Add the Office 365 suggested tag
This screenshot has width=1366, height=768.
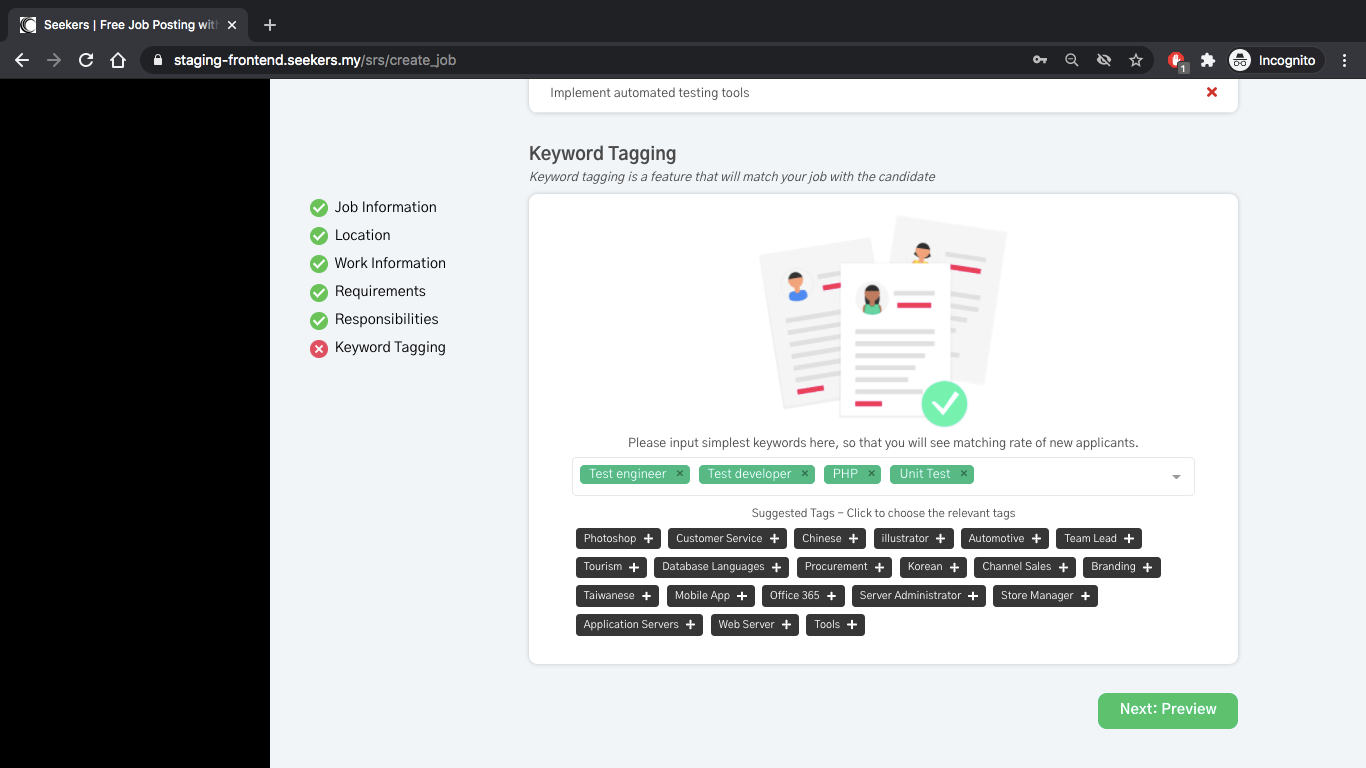(x=802, y=596)
